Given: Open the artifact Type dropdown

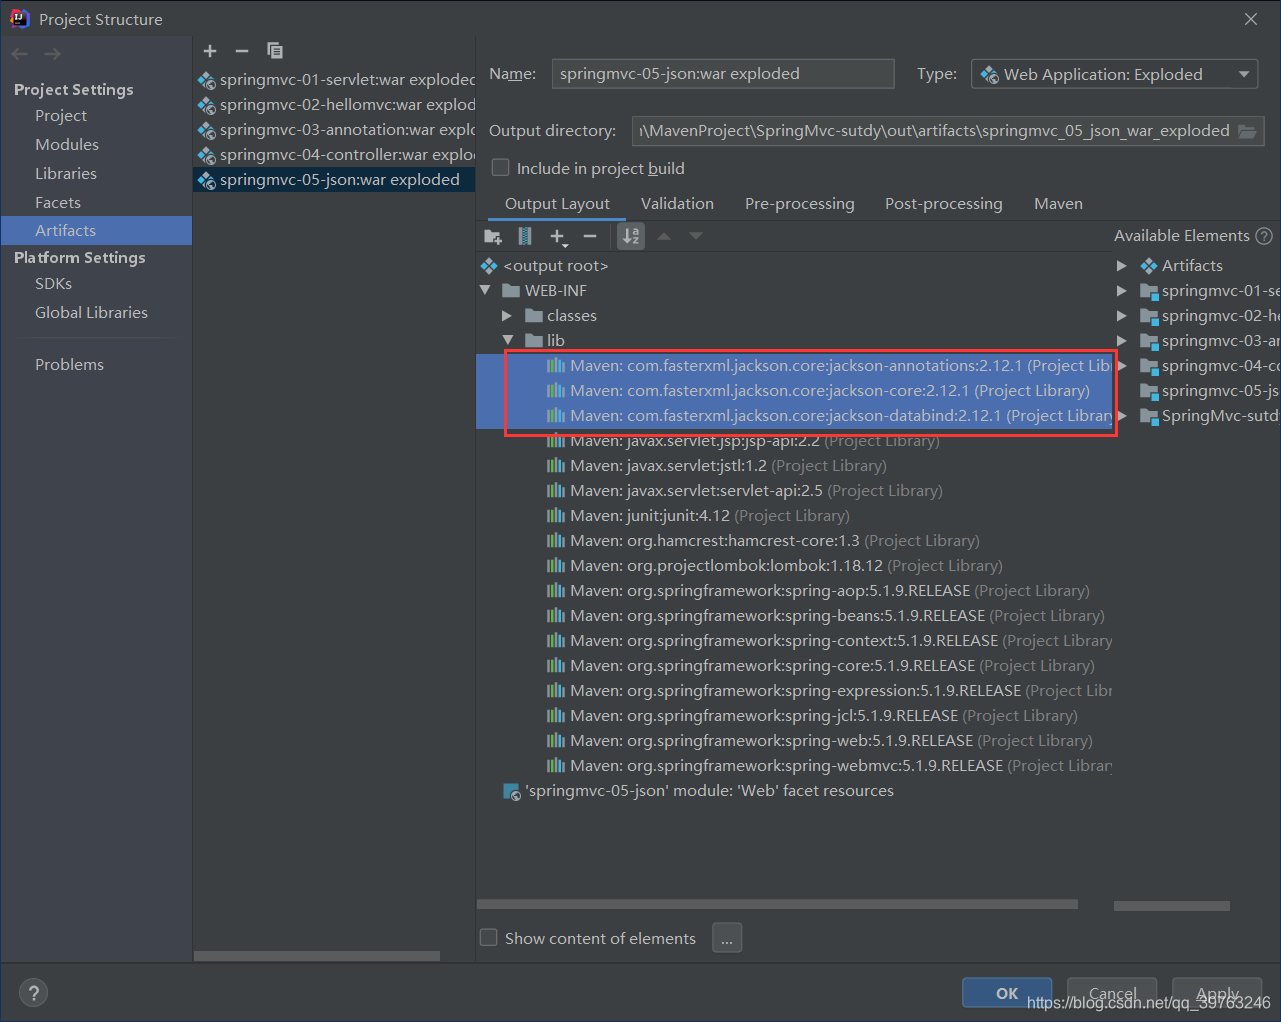Looking at the screenshot, I should coord(1114,74).
